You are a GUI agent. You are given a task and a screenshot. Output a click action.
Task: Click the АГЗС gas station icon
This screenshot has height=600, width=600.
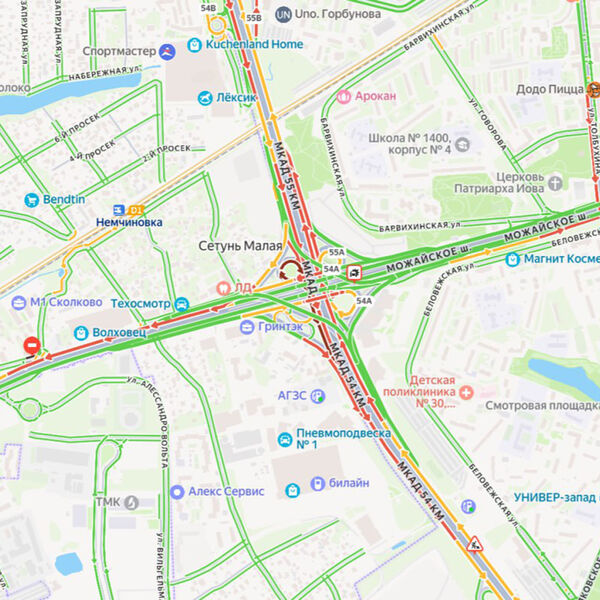coord(318,396)
